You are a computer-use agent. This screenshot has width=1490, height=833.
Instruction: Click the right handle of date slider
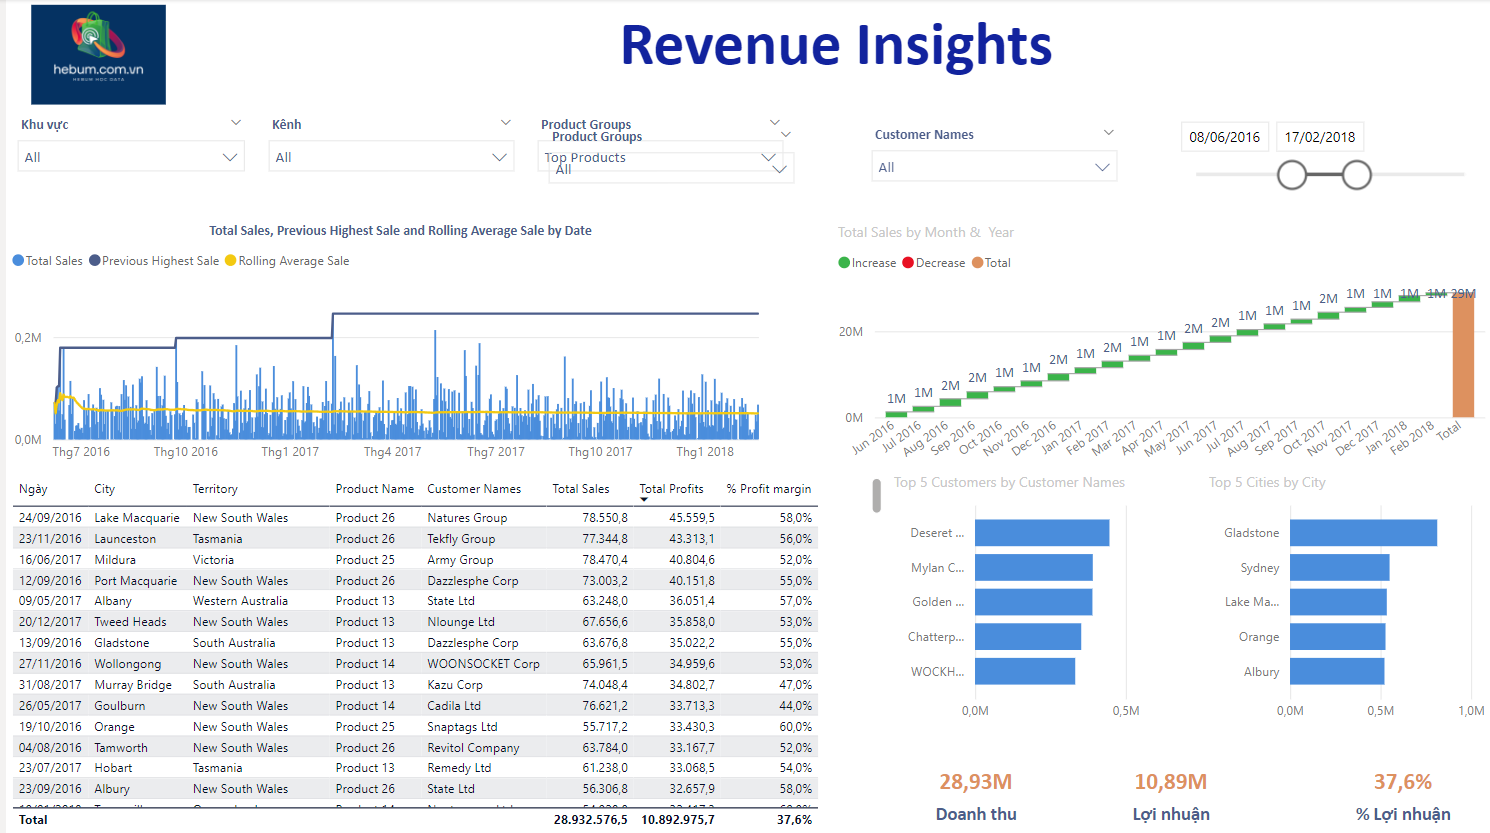pyautogui.click(x=1356, y=175)
